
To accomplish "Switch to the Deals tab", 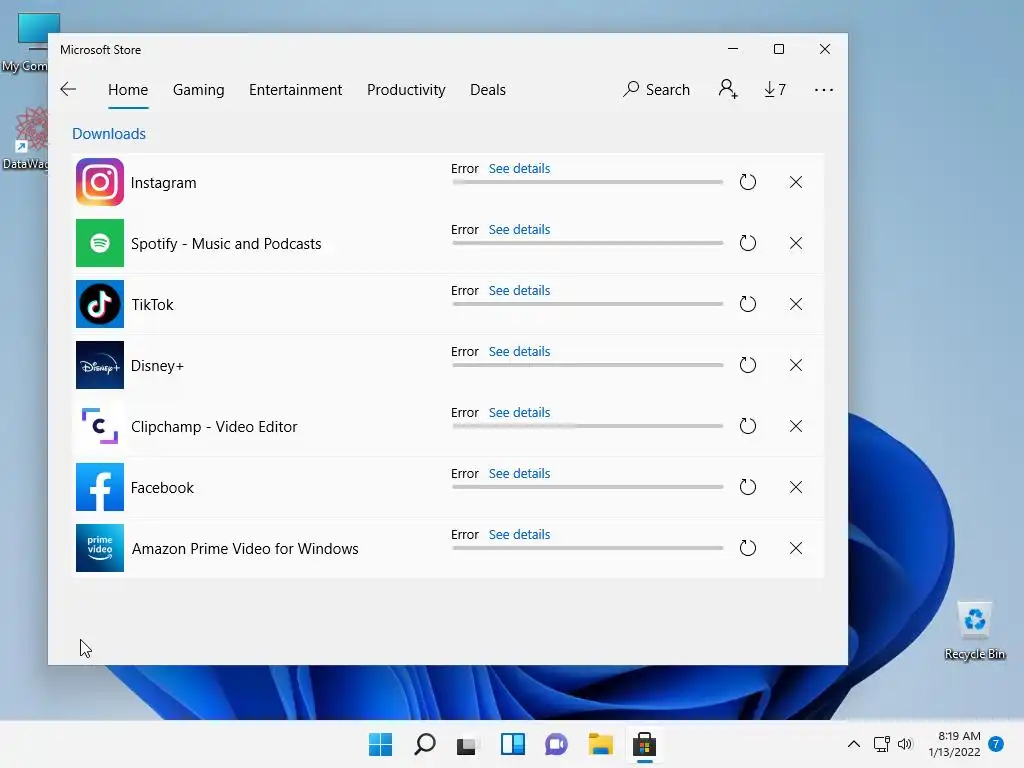I will pyautogui.click(x=488, y=89).
